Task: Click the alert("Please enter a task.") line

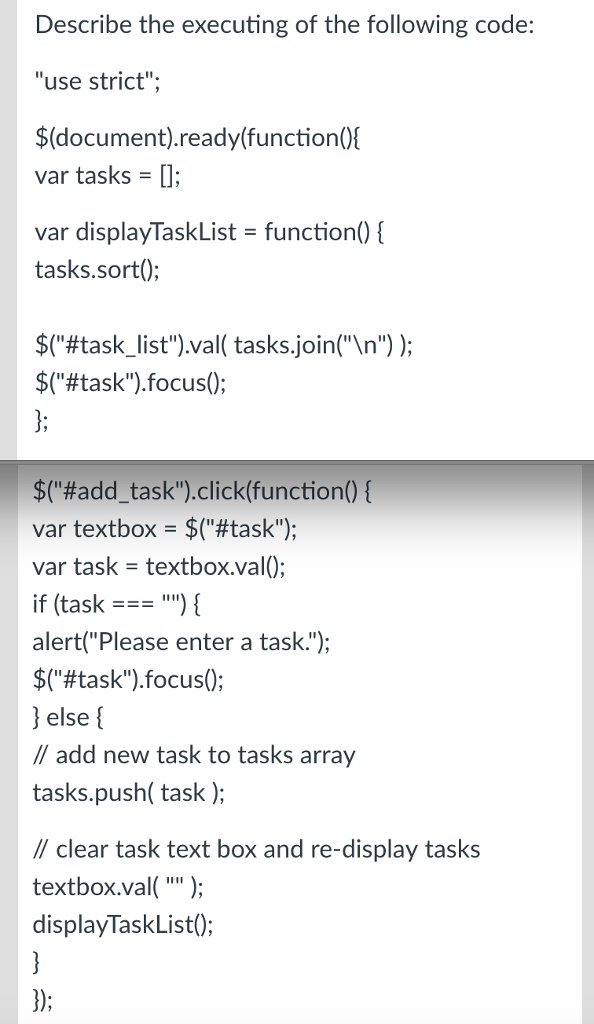Action: coord(181,642)
